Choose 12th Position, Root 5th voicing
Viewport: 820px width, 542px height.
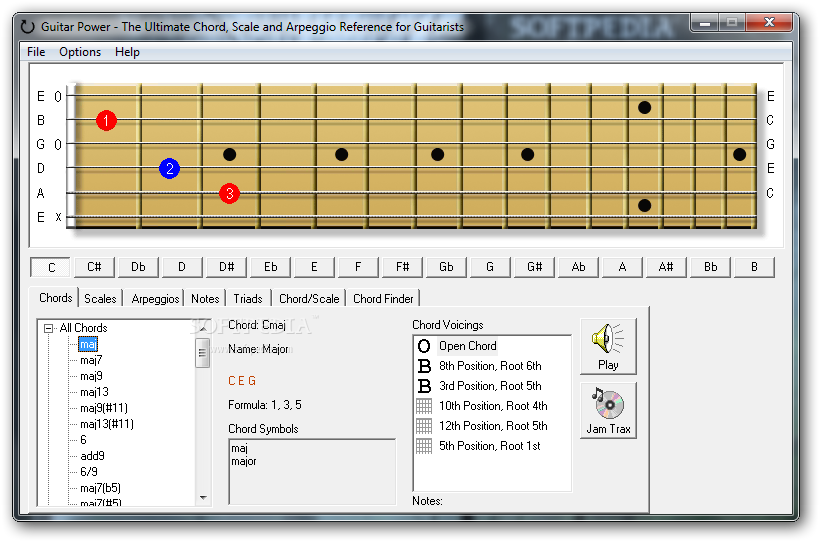[x=493, y=425]
